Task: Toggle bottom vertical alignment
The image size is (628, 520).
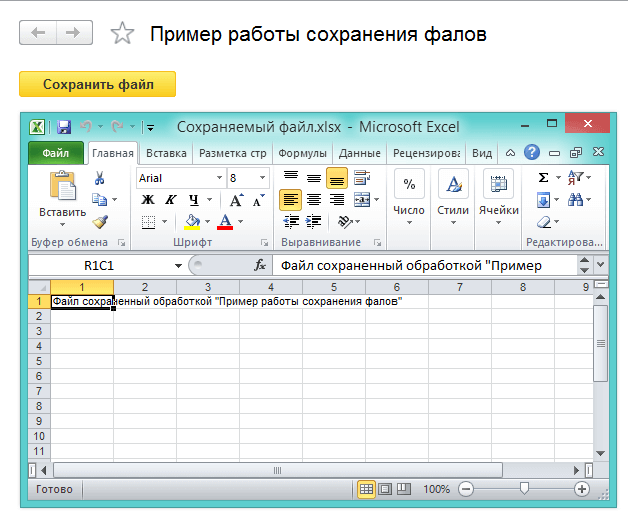Action: pos(337,178)
